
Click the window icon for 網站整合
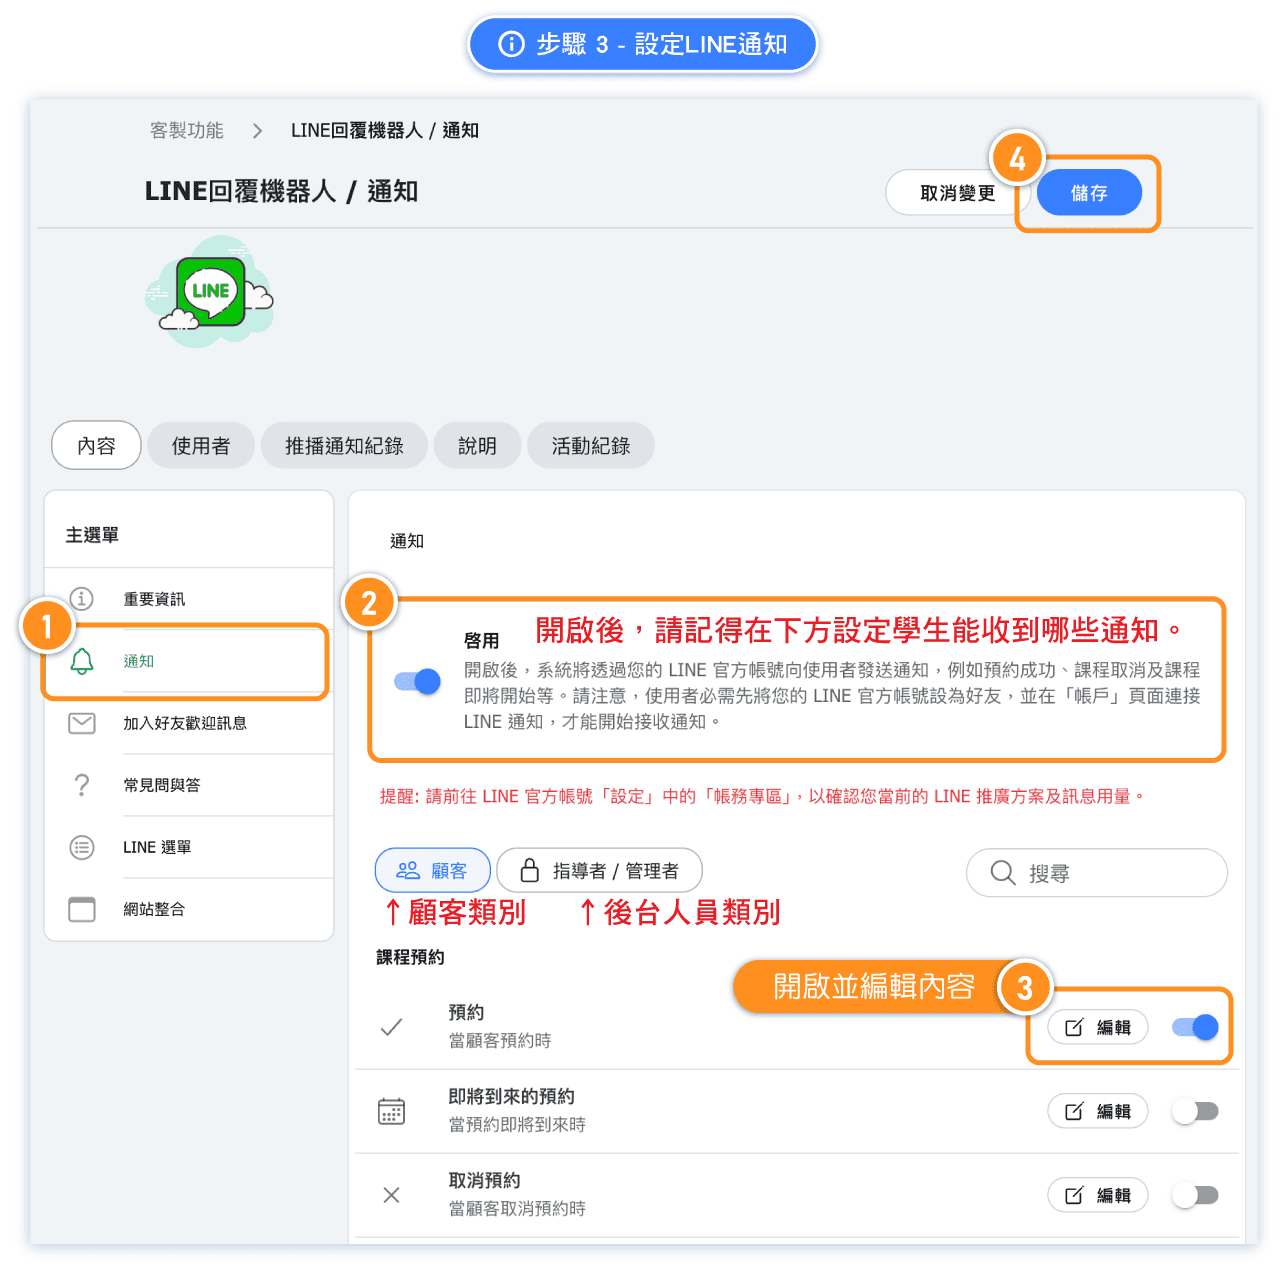point(82,909)
